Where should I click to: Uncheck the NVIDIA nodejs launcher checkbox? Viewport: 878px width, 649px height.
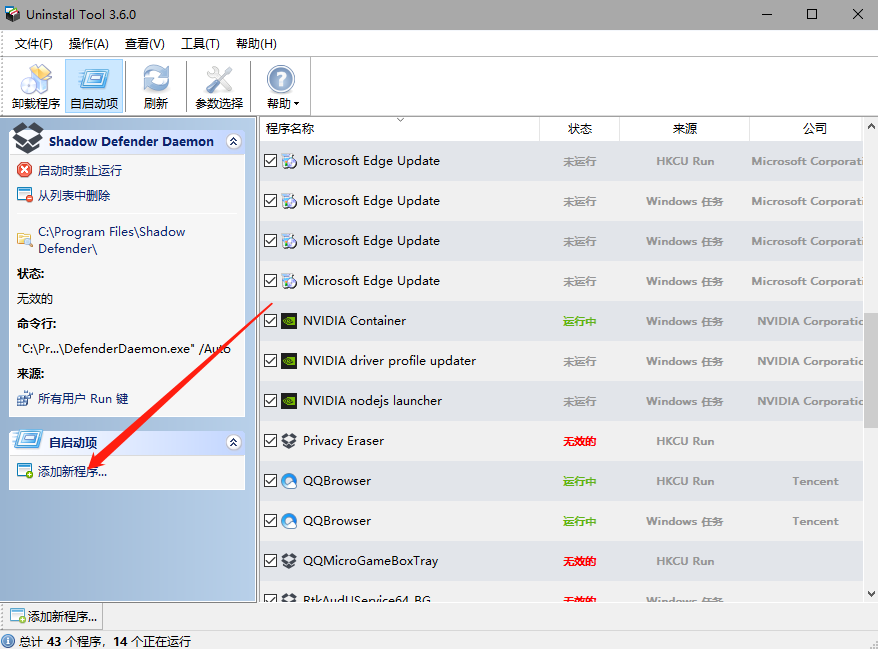[x=270, y=401]
